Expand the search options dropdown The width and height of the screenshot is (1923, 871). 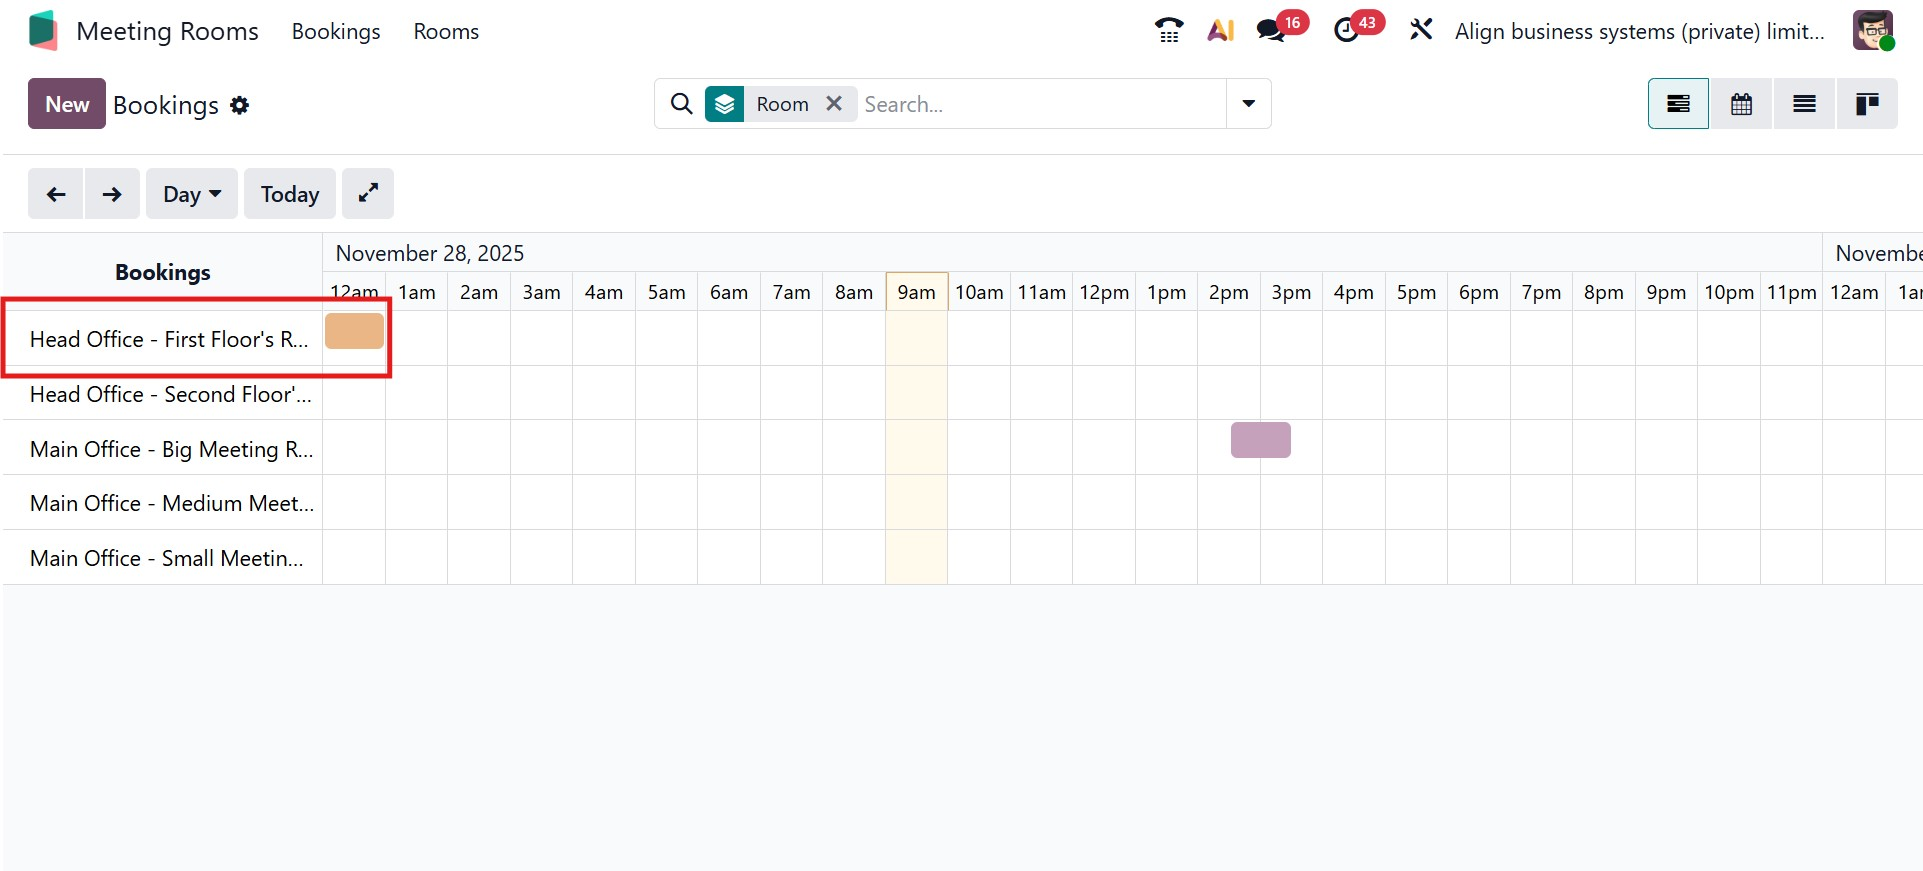coord(1248,103)
